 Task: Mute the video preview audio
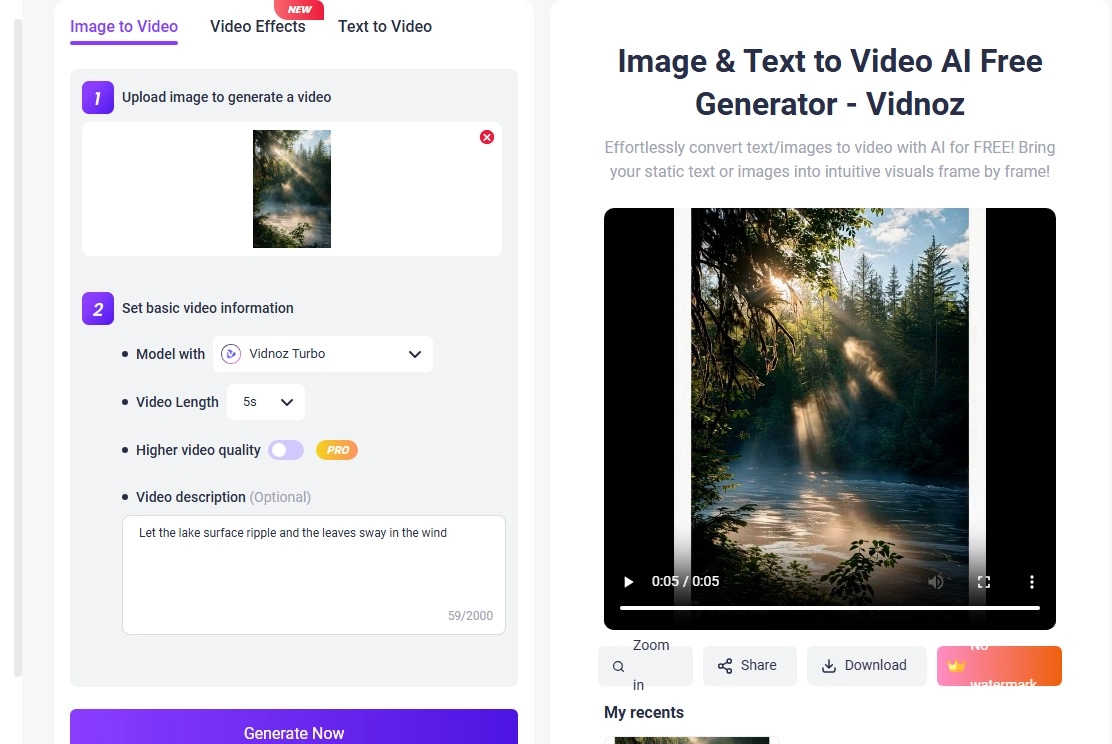(935, 581)
